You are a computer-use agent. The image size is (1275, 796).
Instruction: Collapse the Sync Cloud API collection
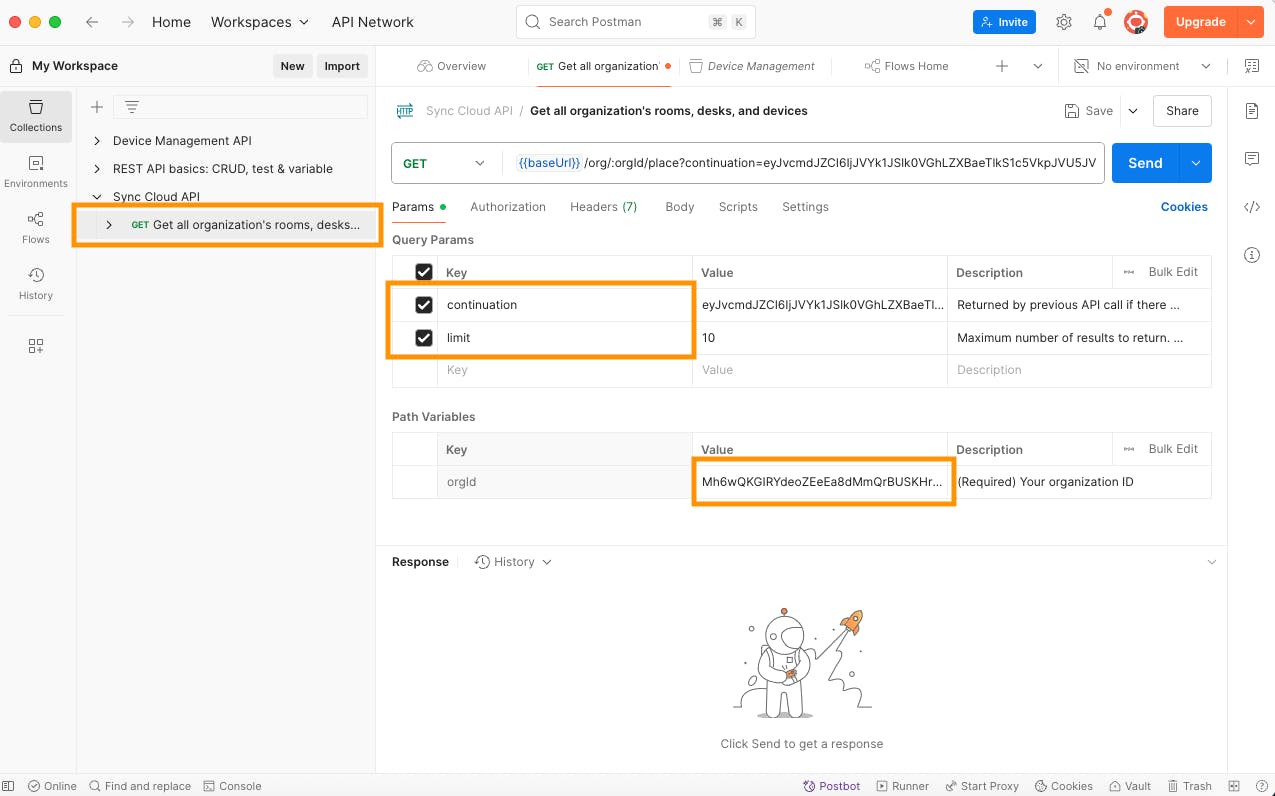tap(97, 197)
